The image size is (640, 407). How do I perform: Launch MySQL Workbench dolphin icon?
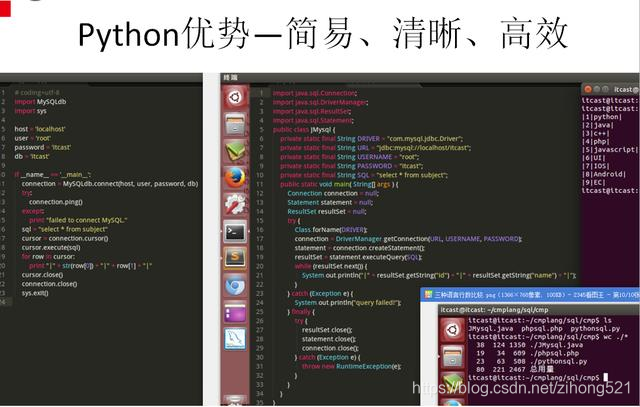pos(235,339)
